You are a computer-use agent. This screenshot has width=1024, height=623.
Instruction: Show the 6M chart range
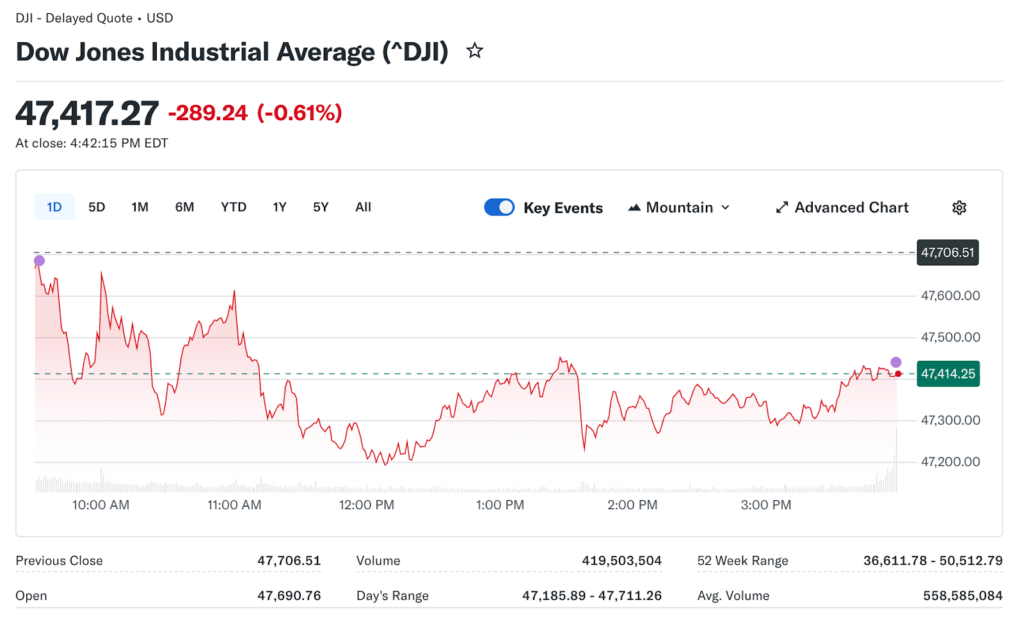tap(185, 207)
